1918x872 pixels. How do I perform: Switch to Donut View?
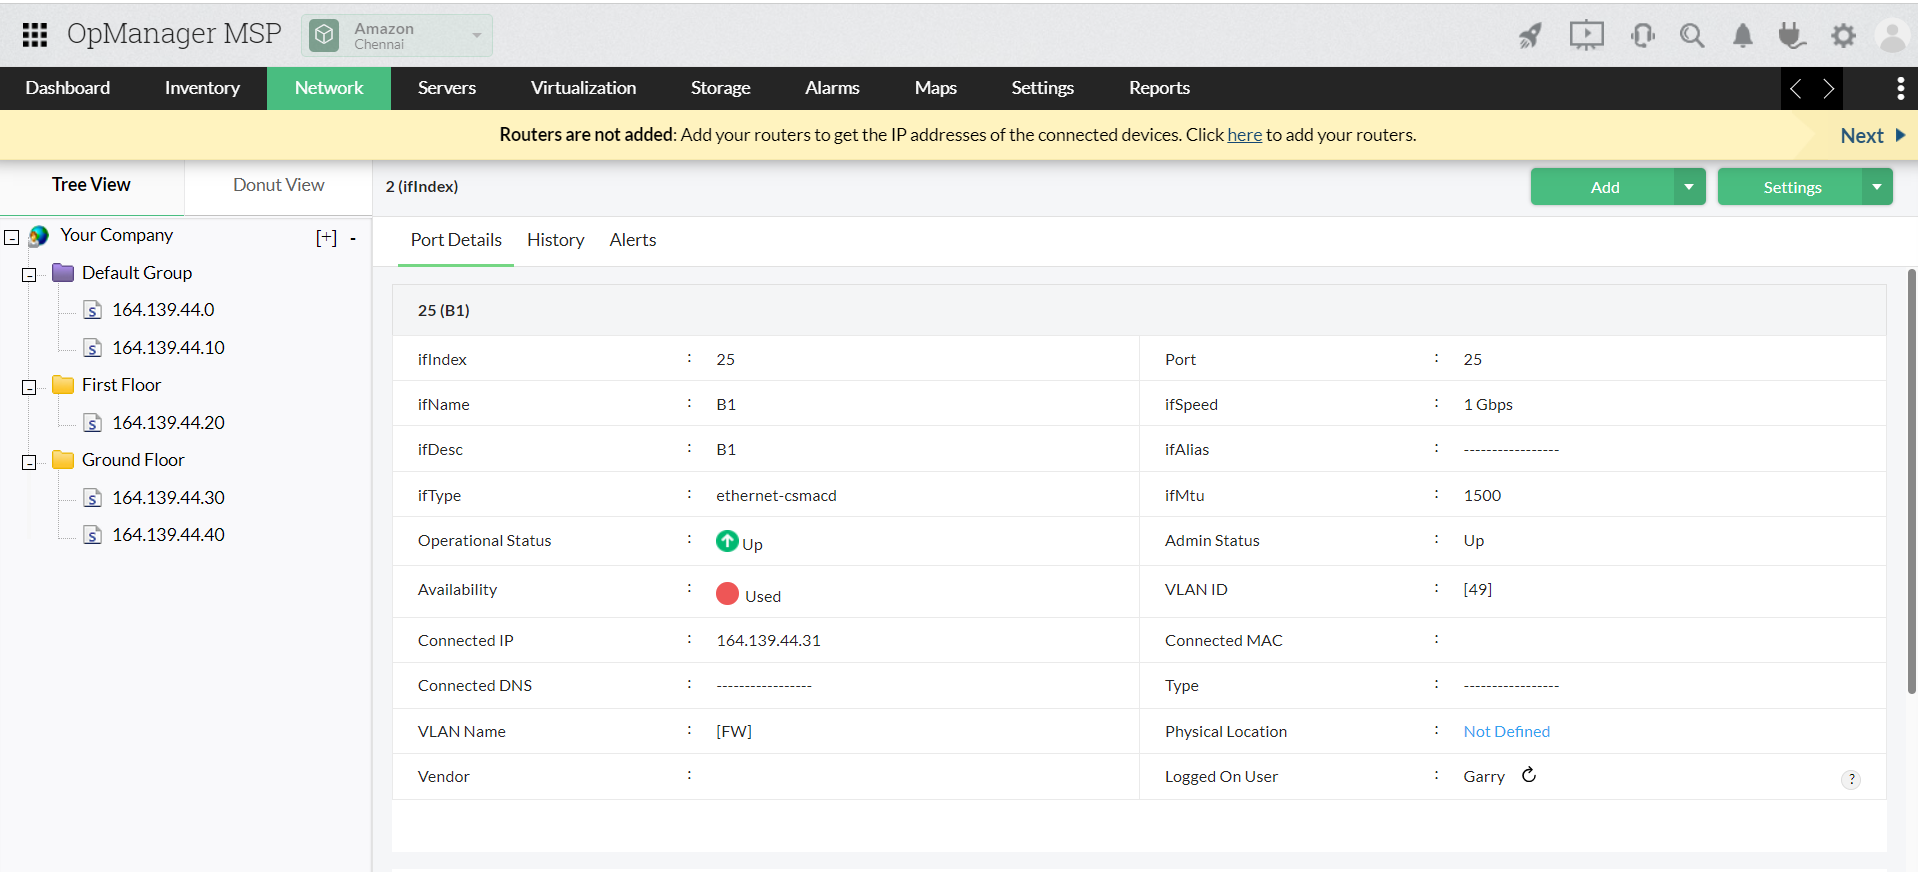click(278, 185)
